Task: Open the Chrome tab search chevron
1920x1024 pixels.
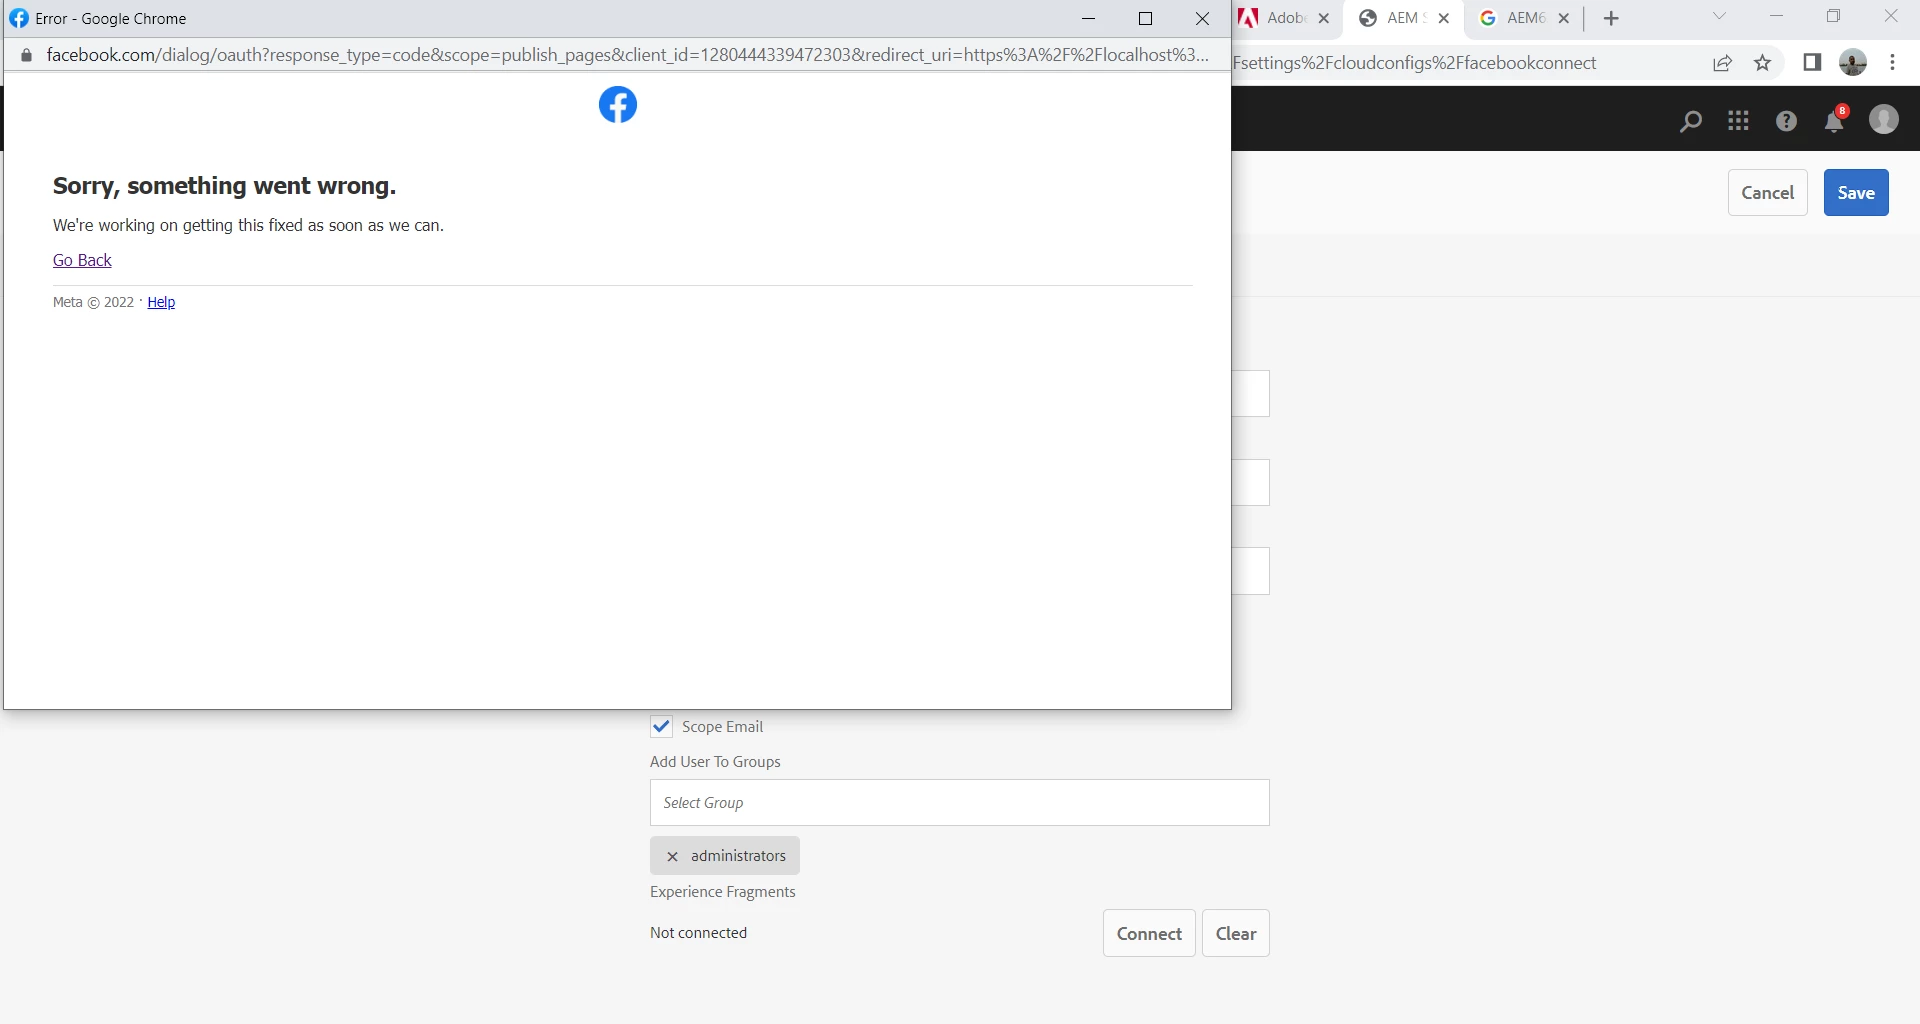Action: click(1719, 17)
